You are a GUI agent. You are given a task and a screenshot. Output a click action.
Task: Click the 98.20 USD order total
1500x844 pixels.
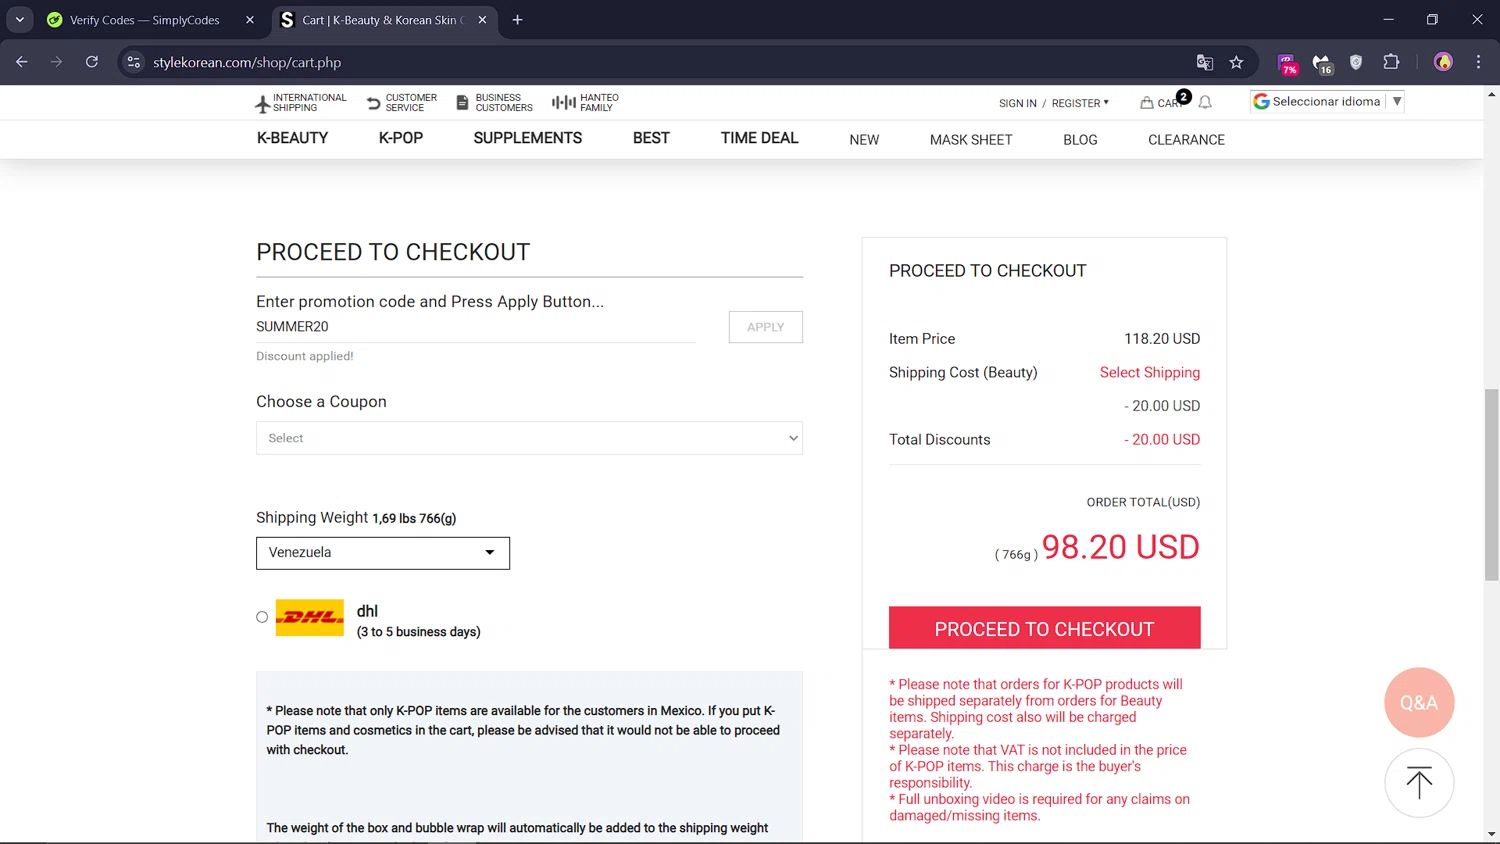(x=1120, y=547)
